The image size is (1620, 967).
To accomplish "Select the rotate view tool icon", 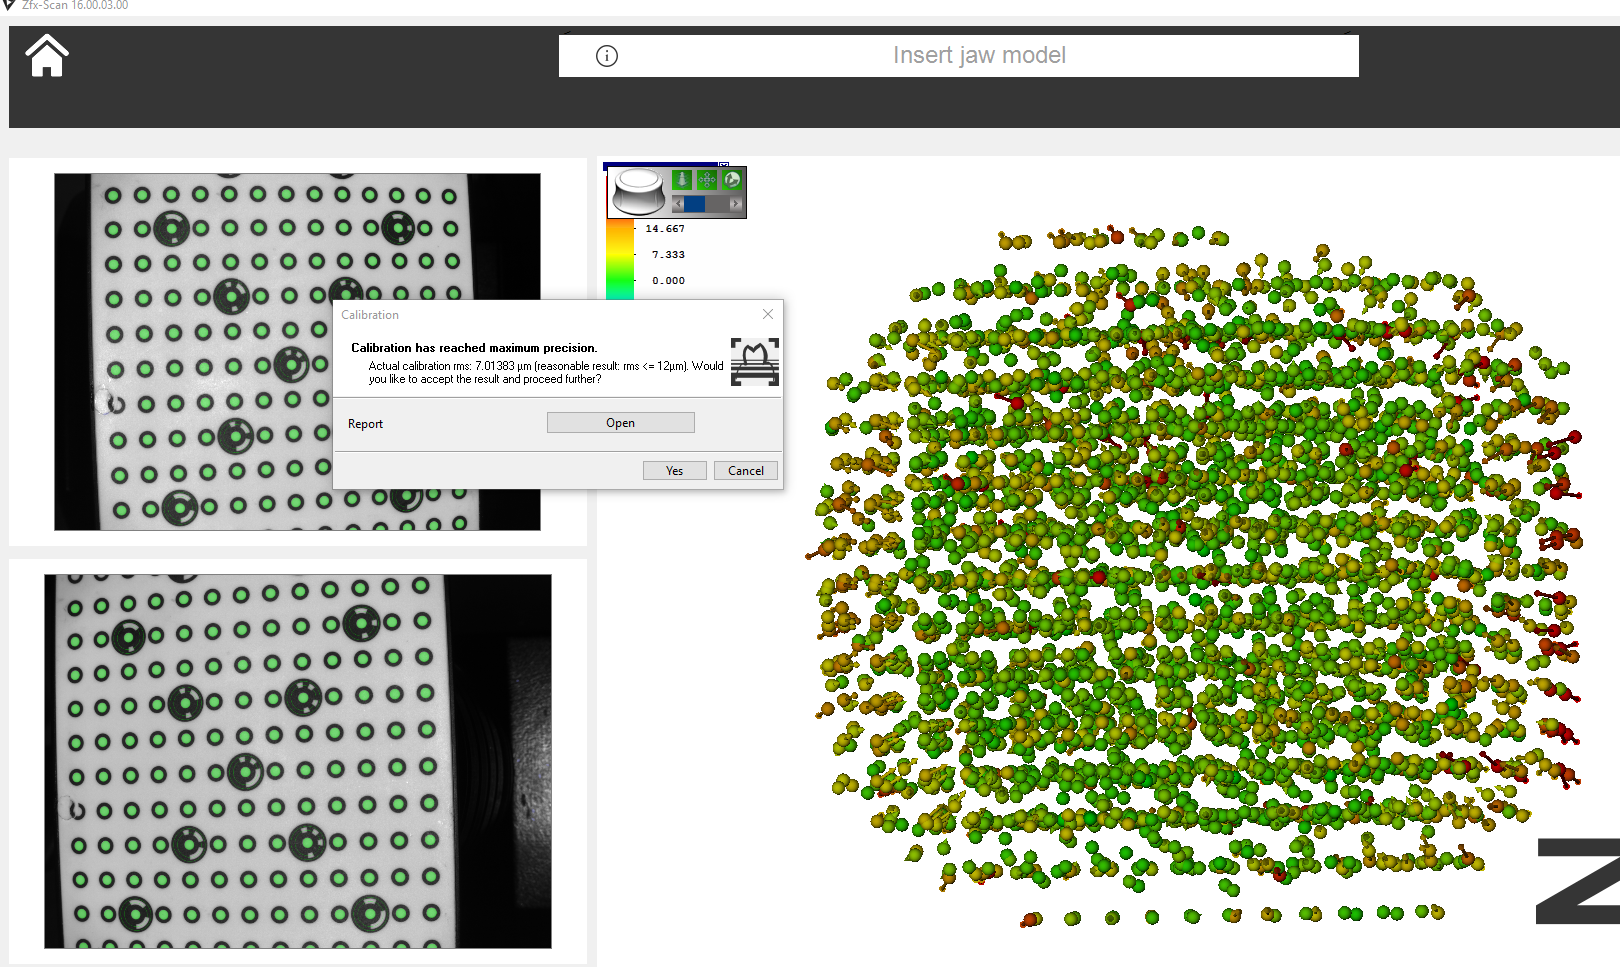I will [x=732, y=180].
